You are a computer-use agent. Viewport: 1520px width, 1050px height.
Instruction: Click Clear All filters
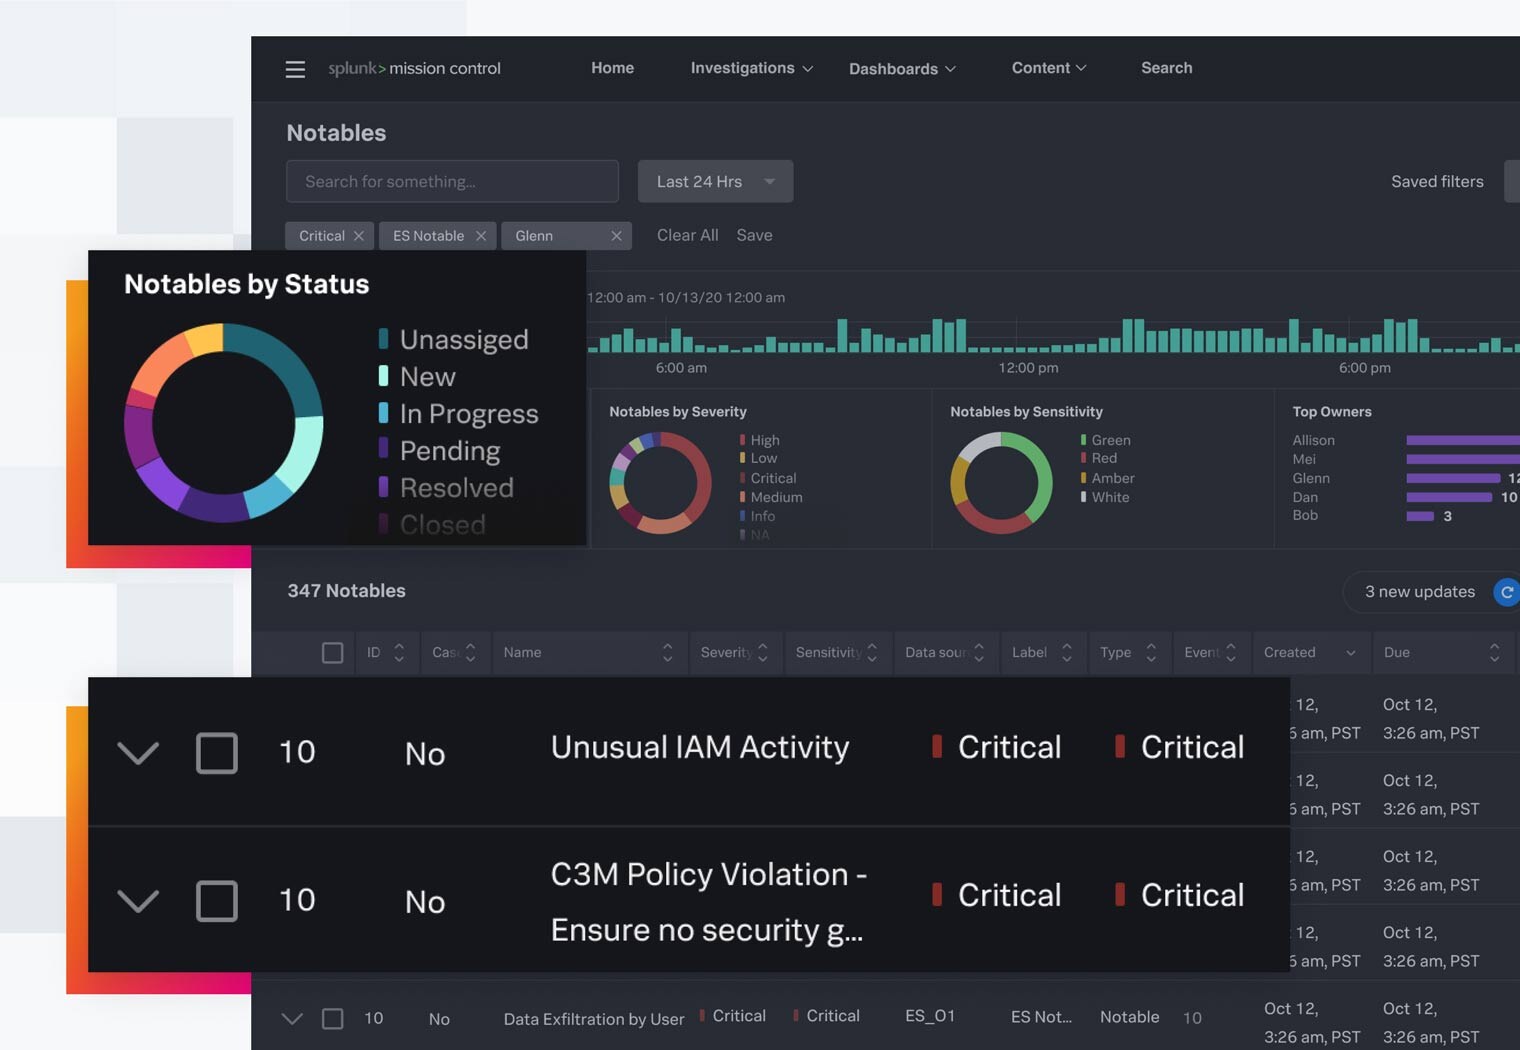click(x=687, y=236)
